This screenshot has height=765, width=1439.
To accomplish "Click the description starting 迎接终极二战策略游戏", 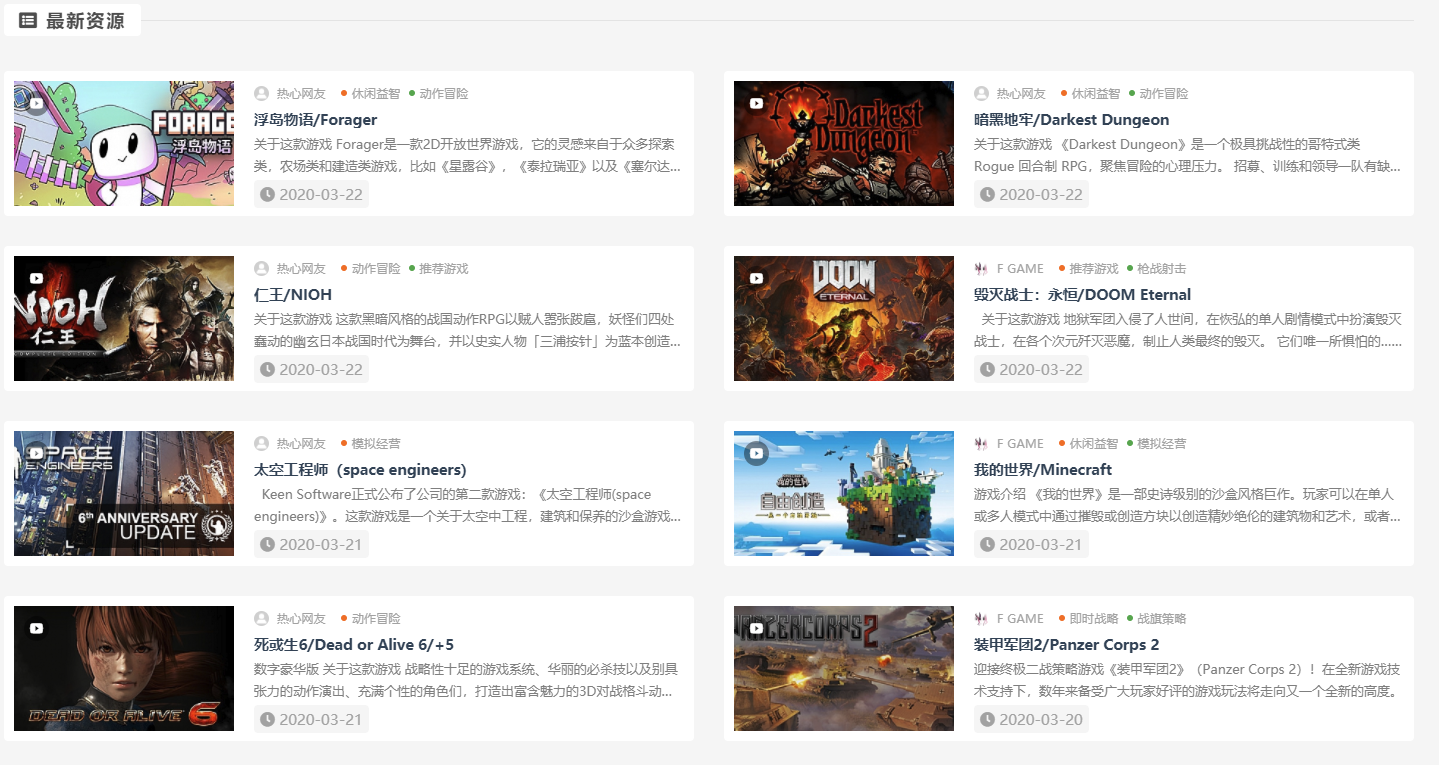I will tap(1187, 681).
